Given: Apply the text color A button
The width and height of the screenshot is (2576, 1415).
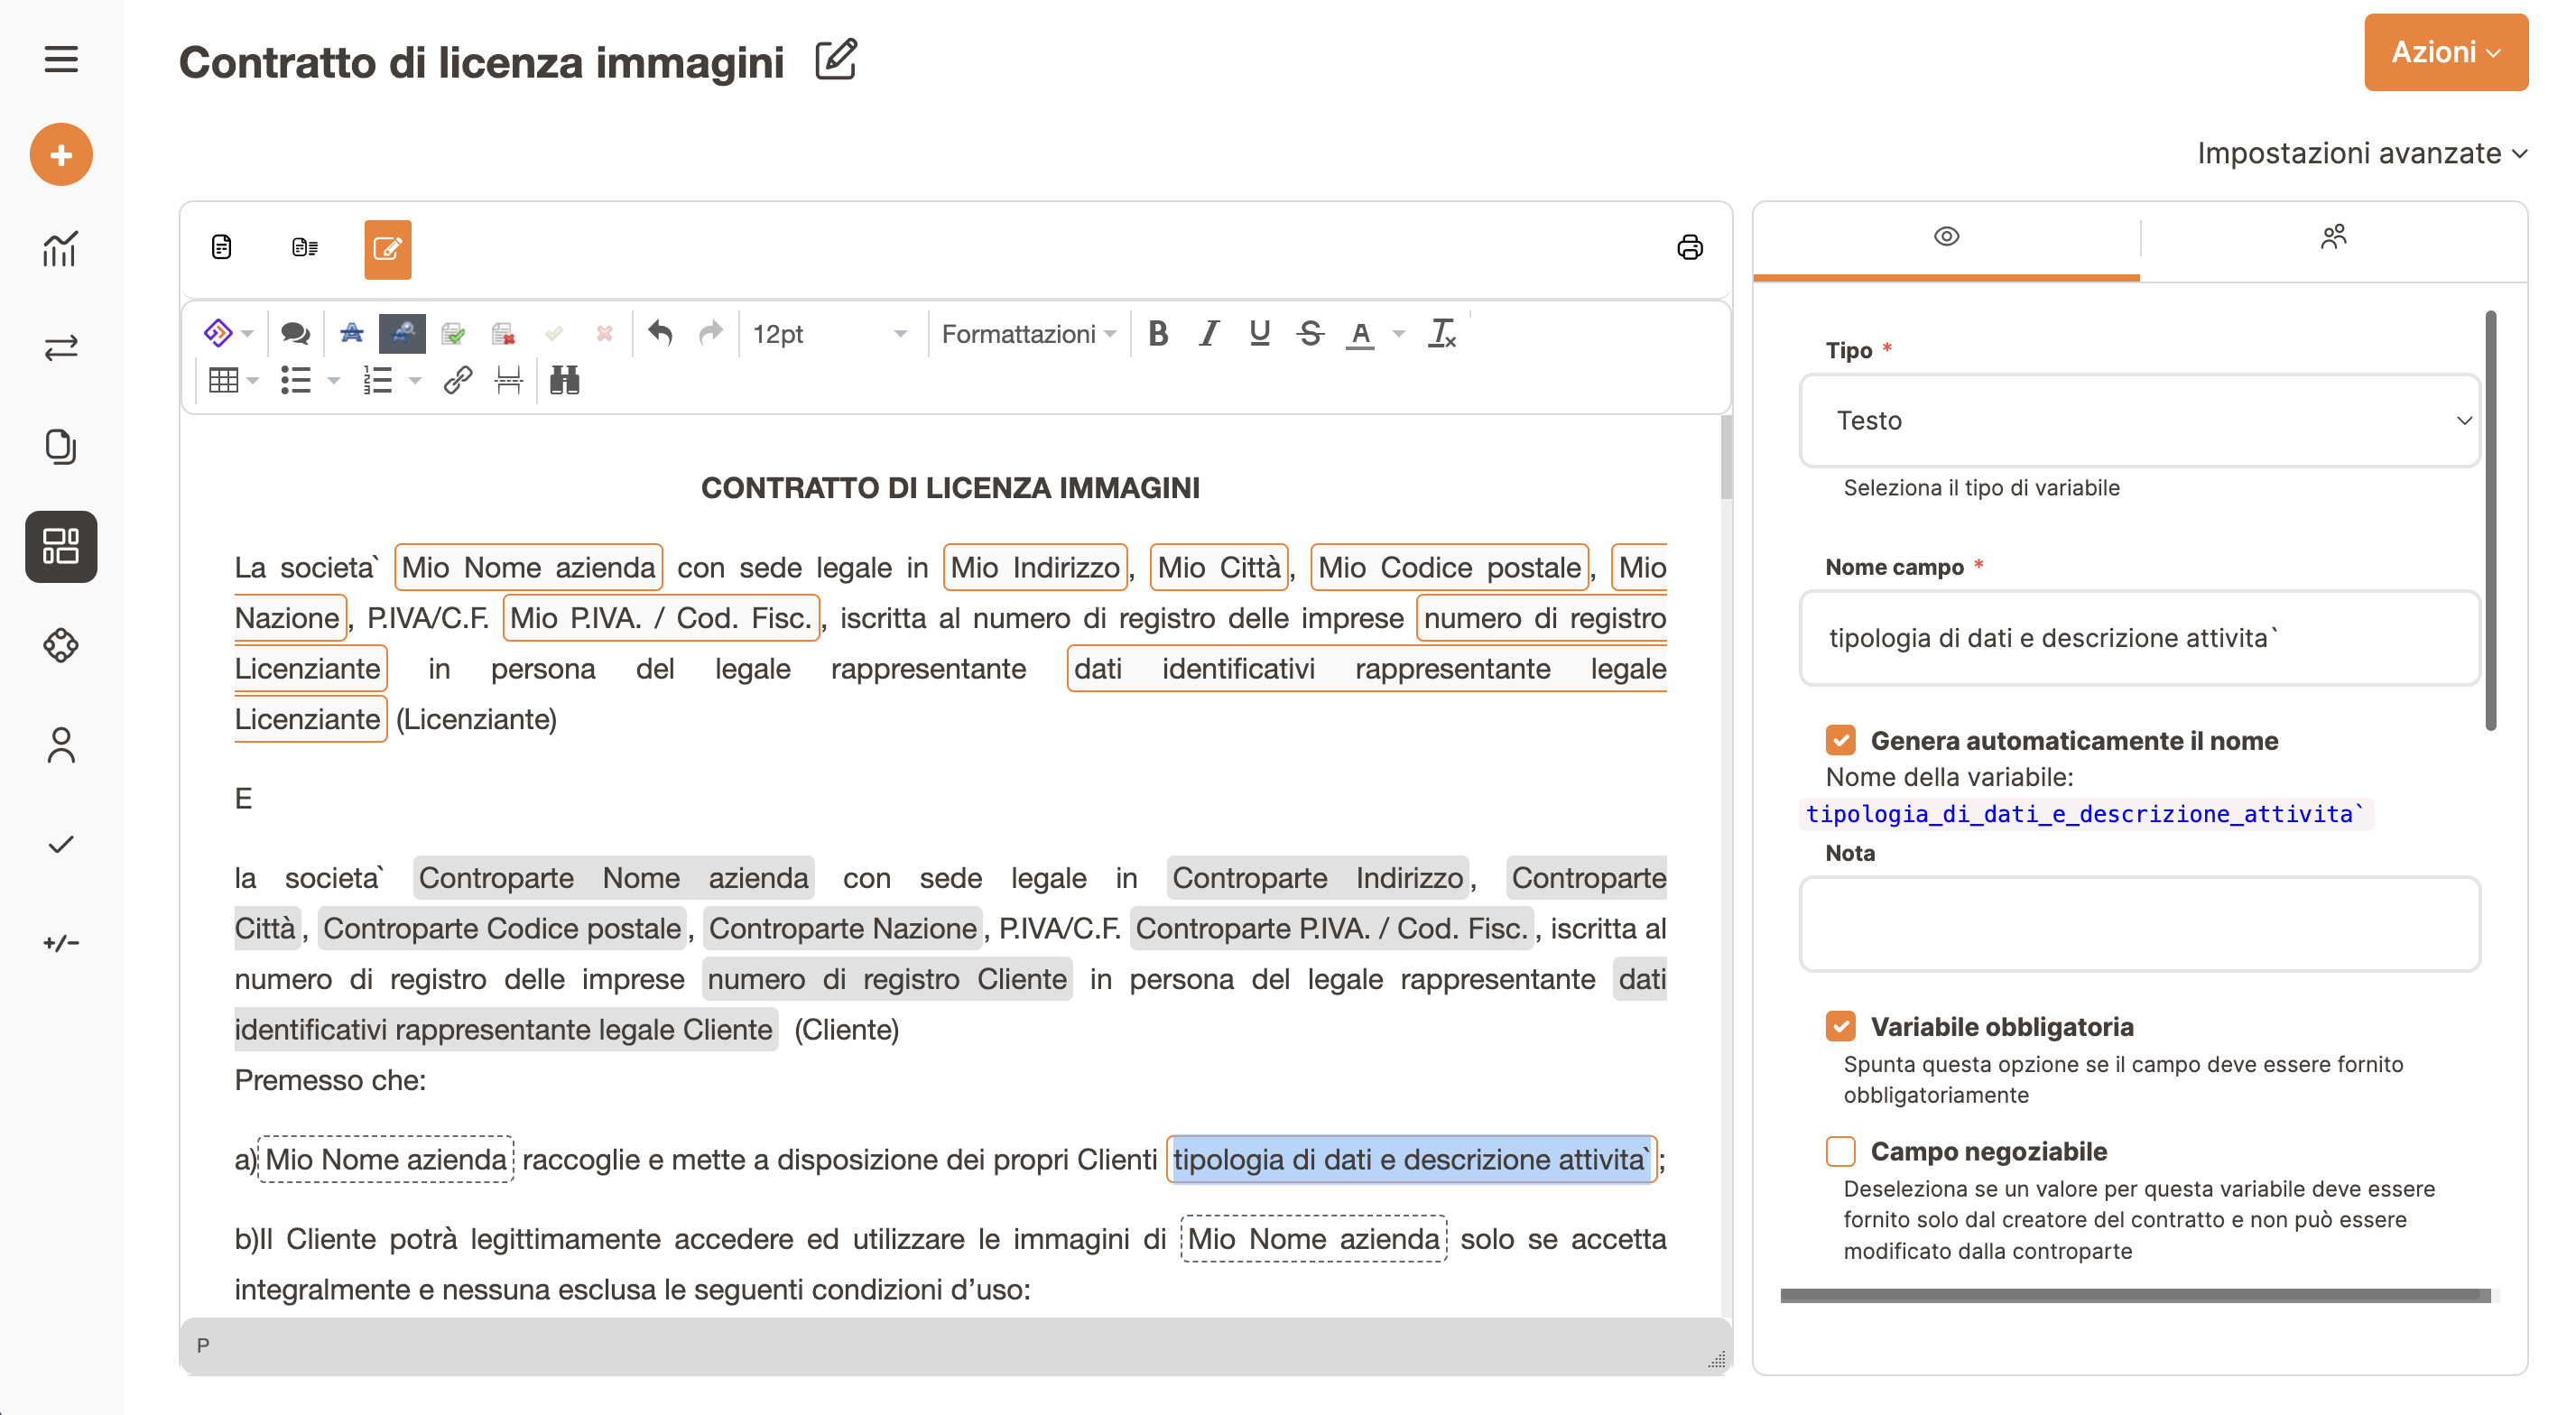Looking at the screenshot, I should 1360,333.
